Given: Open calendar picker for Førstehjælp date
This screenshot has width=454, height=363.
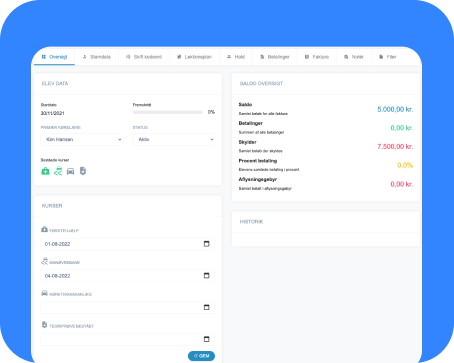Looking at the screenshot, I should coord(207,244).
